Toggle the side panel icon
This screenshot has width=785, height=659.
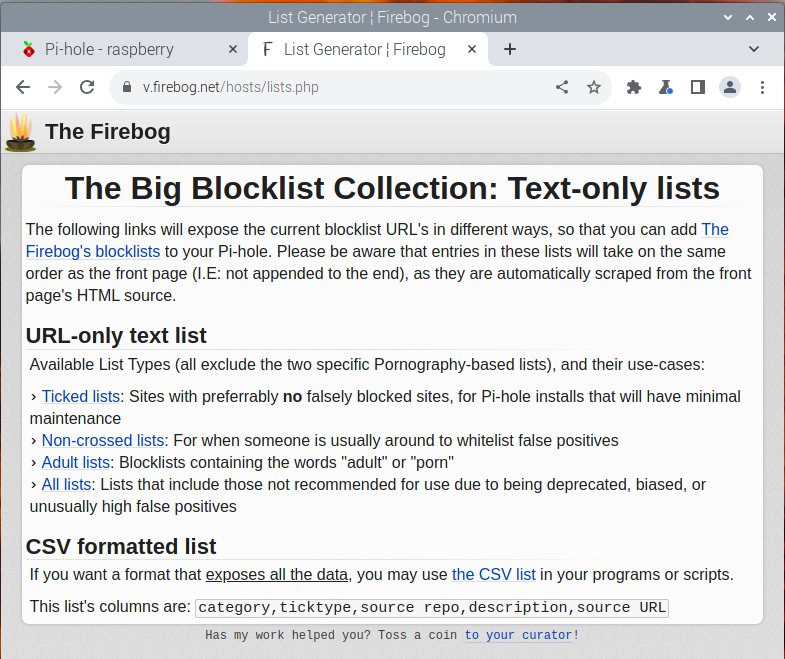698,87
